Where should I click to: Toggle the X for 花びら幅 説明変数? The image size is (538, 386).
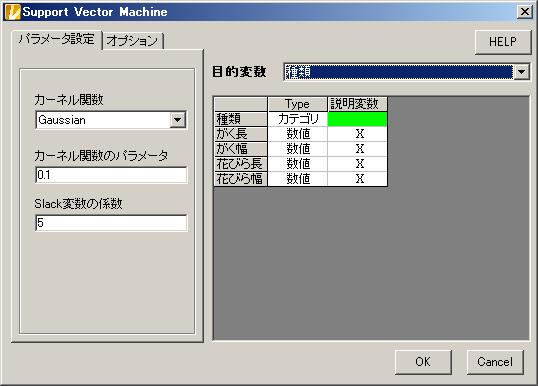pyautogui.click(x=357, y=179)
